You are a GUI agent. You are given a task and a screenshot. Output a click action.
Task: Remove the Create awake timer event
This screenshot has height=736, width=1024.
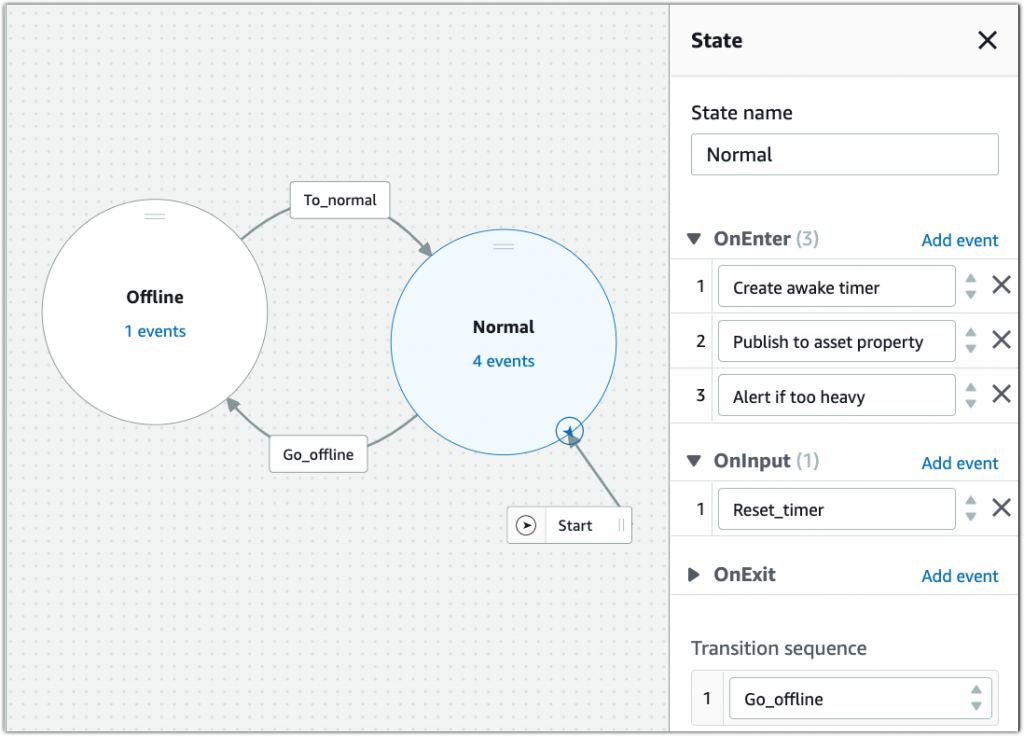point(1002,285)
